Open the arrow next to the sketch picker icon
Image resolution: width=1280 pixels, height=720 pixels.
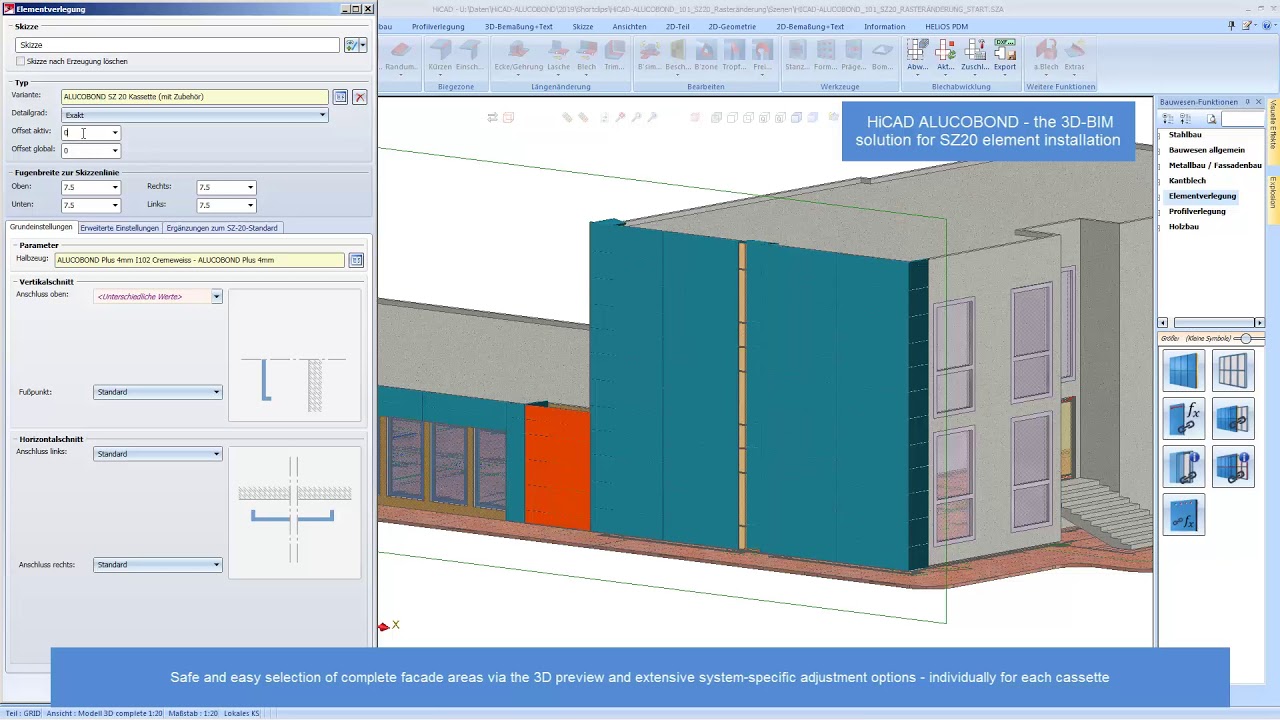[x=363, y=45]
